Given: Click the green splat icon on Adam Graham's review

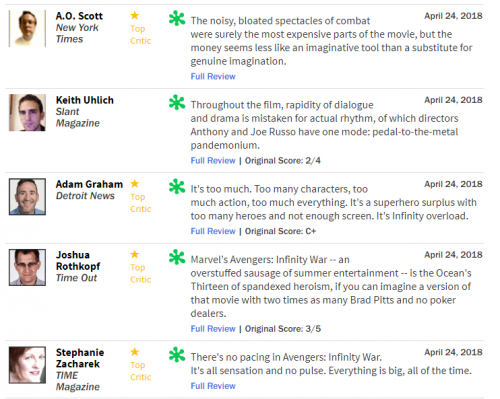Looking at the screenshot, I should (177, 186).
